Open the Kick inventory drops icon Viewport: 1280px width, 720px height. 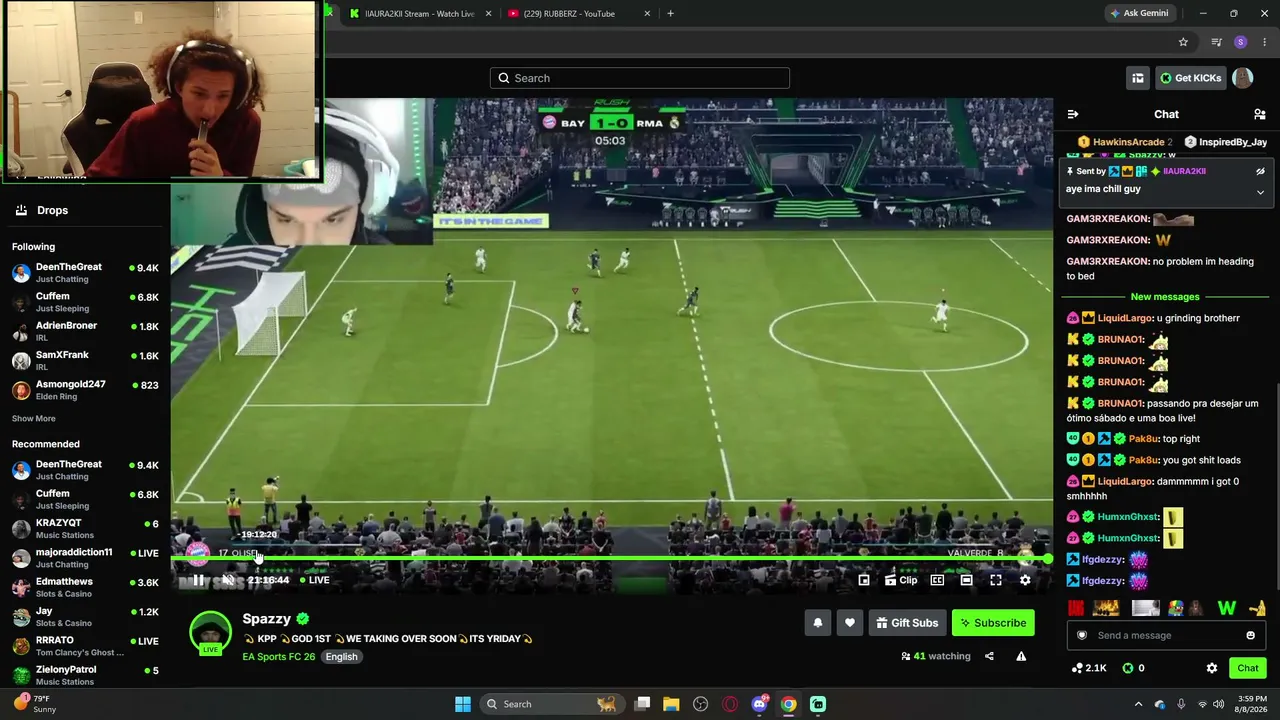[x=1138, y=78]
